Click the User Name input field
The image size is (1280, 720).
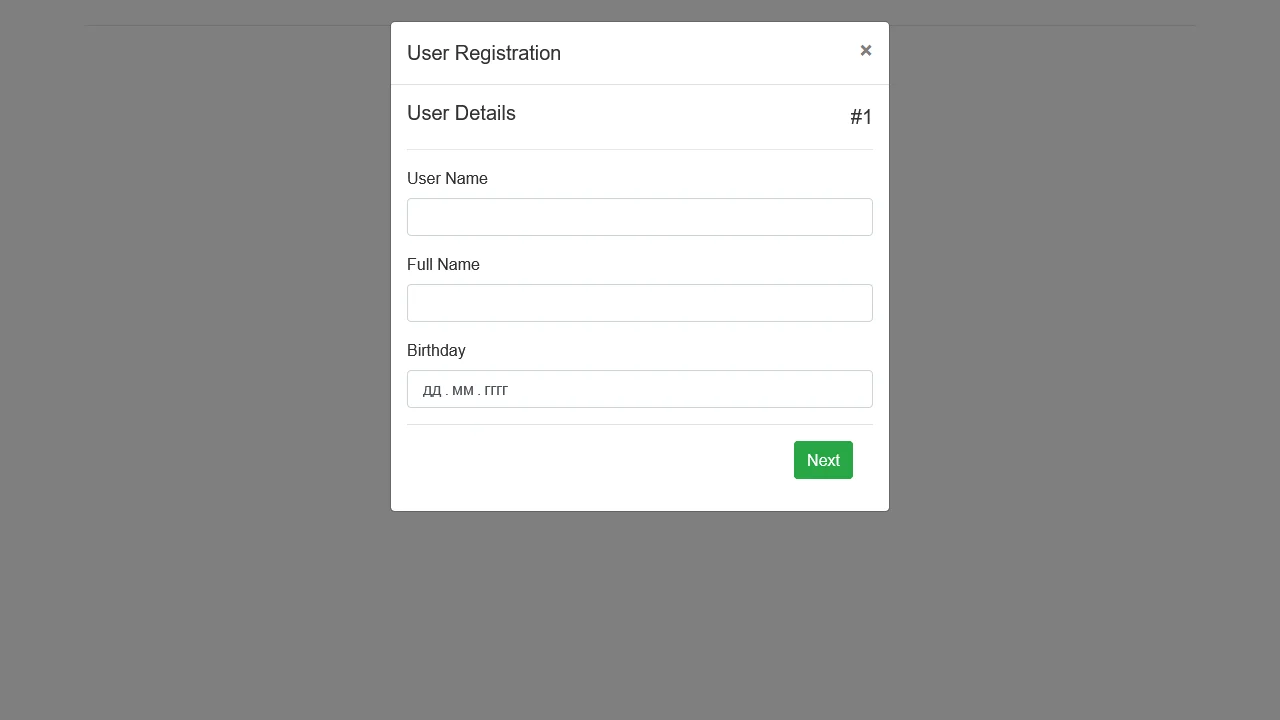639,217
